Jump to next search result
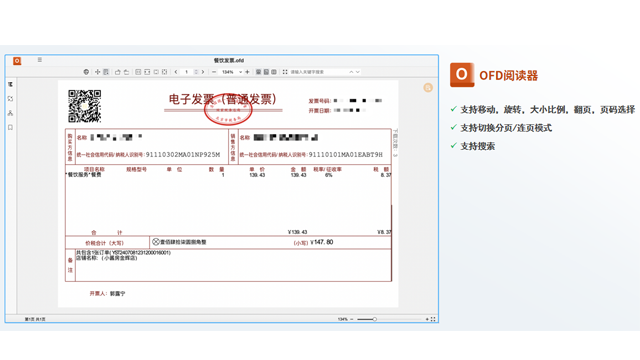 [358, 72]
